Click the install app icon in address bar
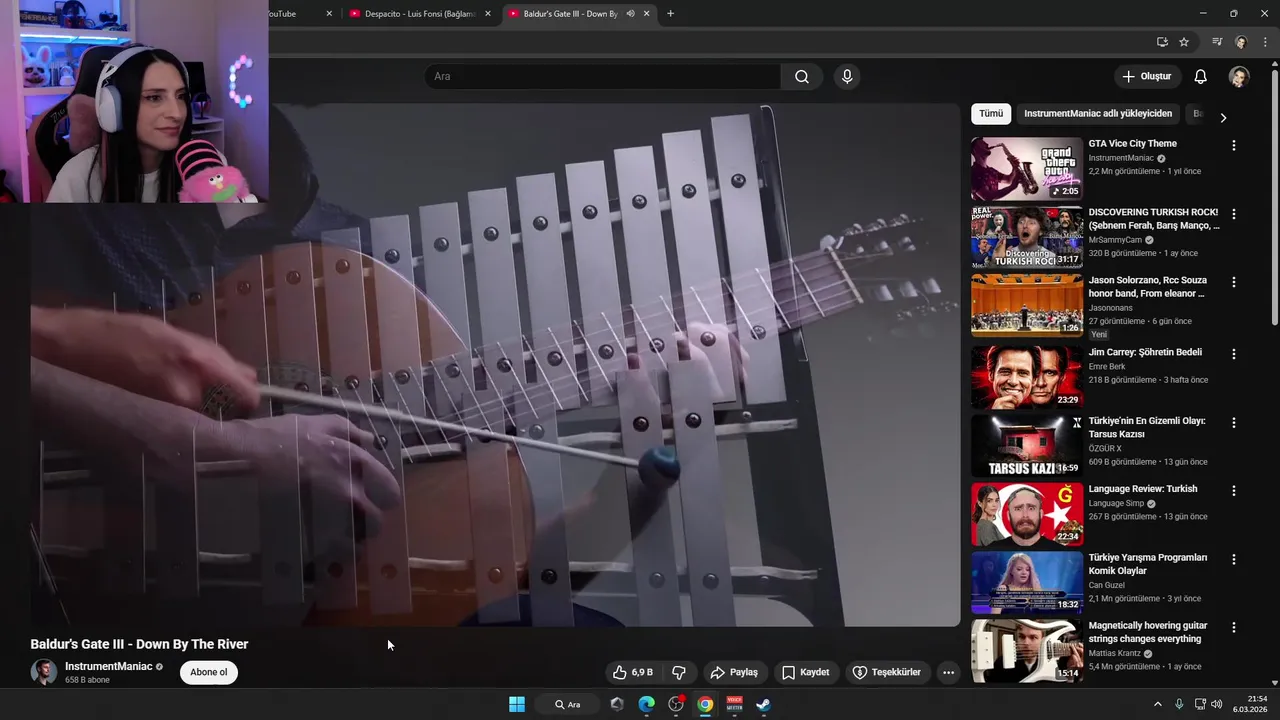 point(1162,42)
